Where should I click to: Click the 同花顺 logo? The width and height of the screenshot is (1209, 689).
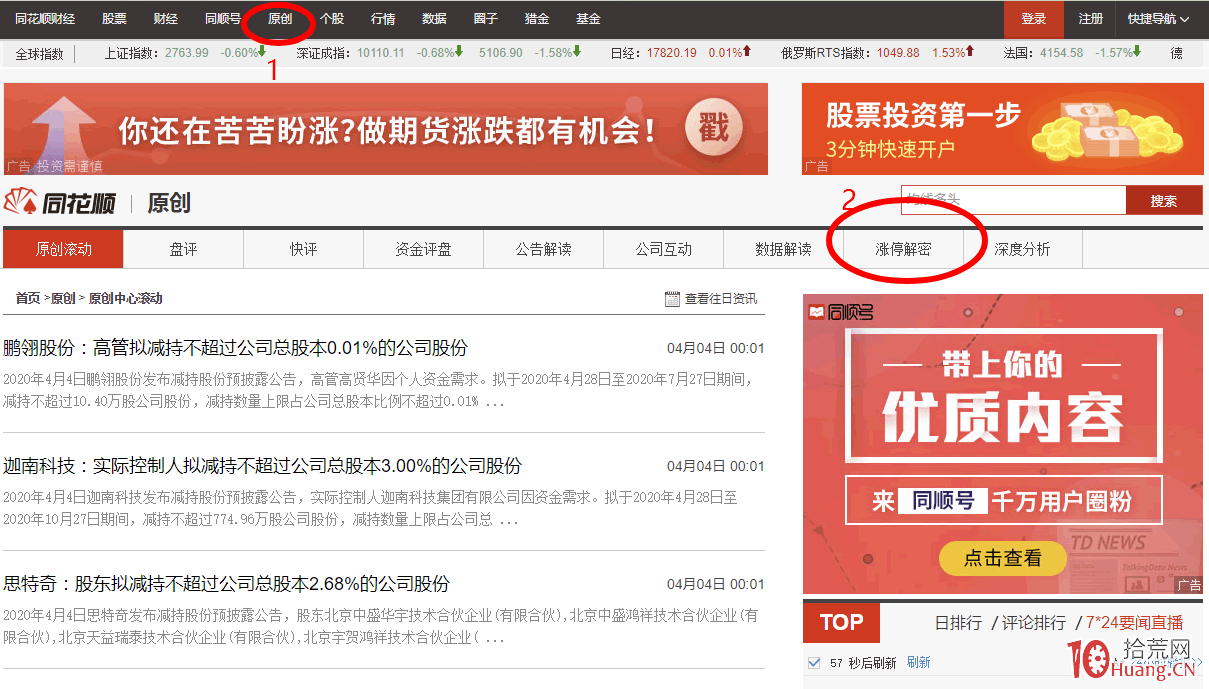click(x=60, y=203)
